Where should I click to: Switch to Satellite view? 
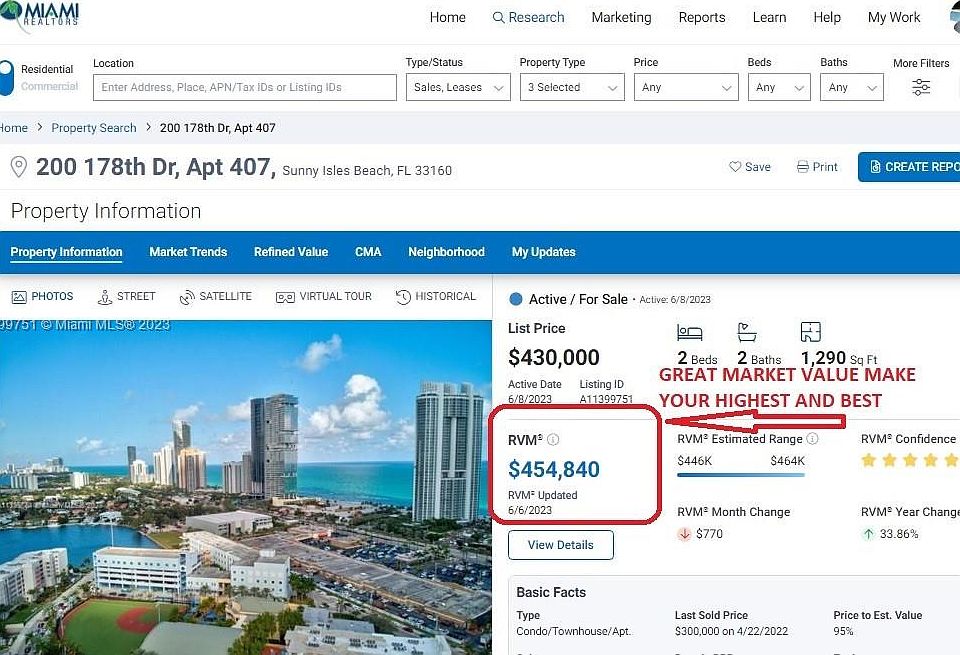click(215, 297)
